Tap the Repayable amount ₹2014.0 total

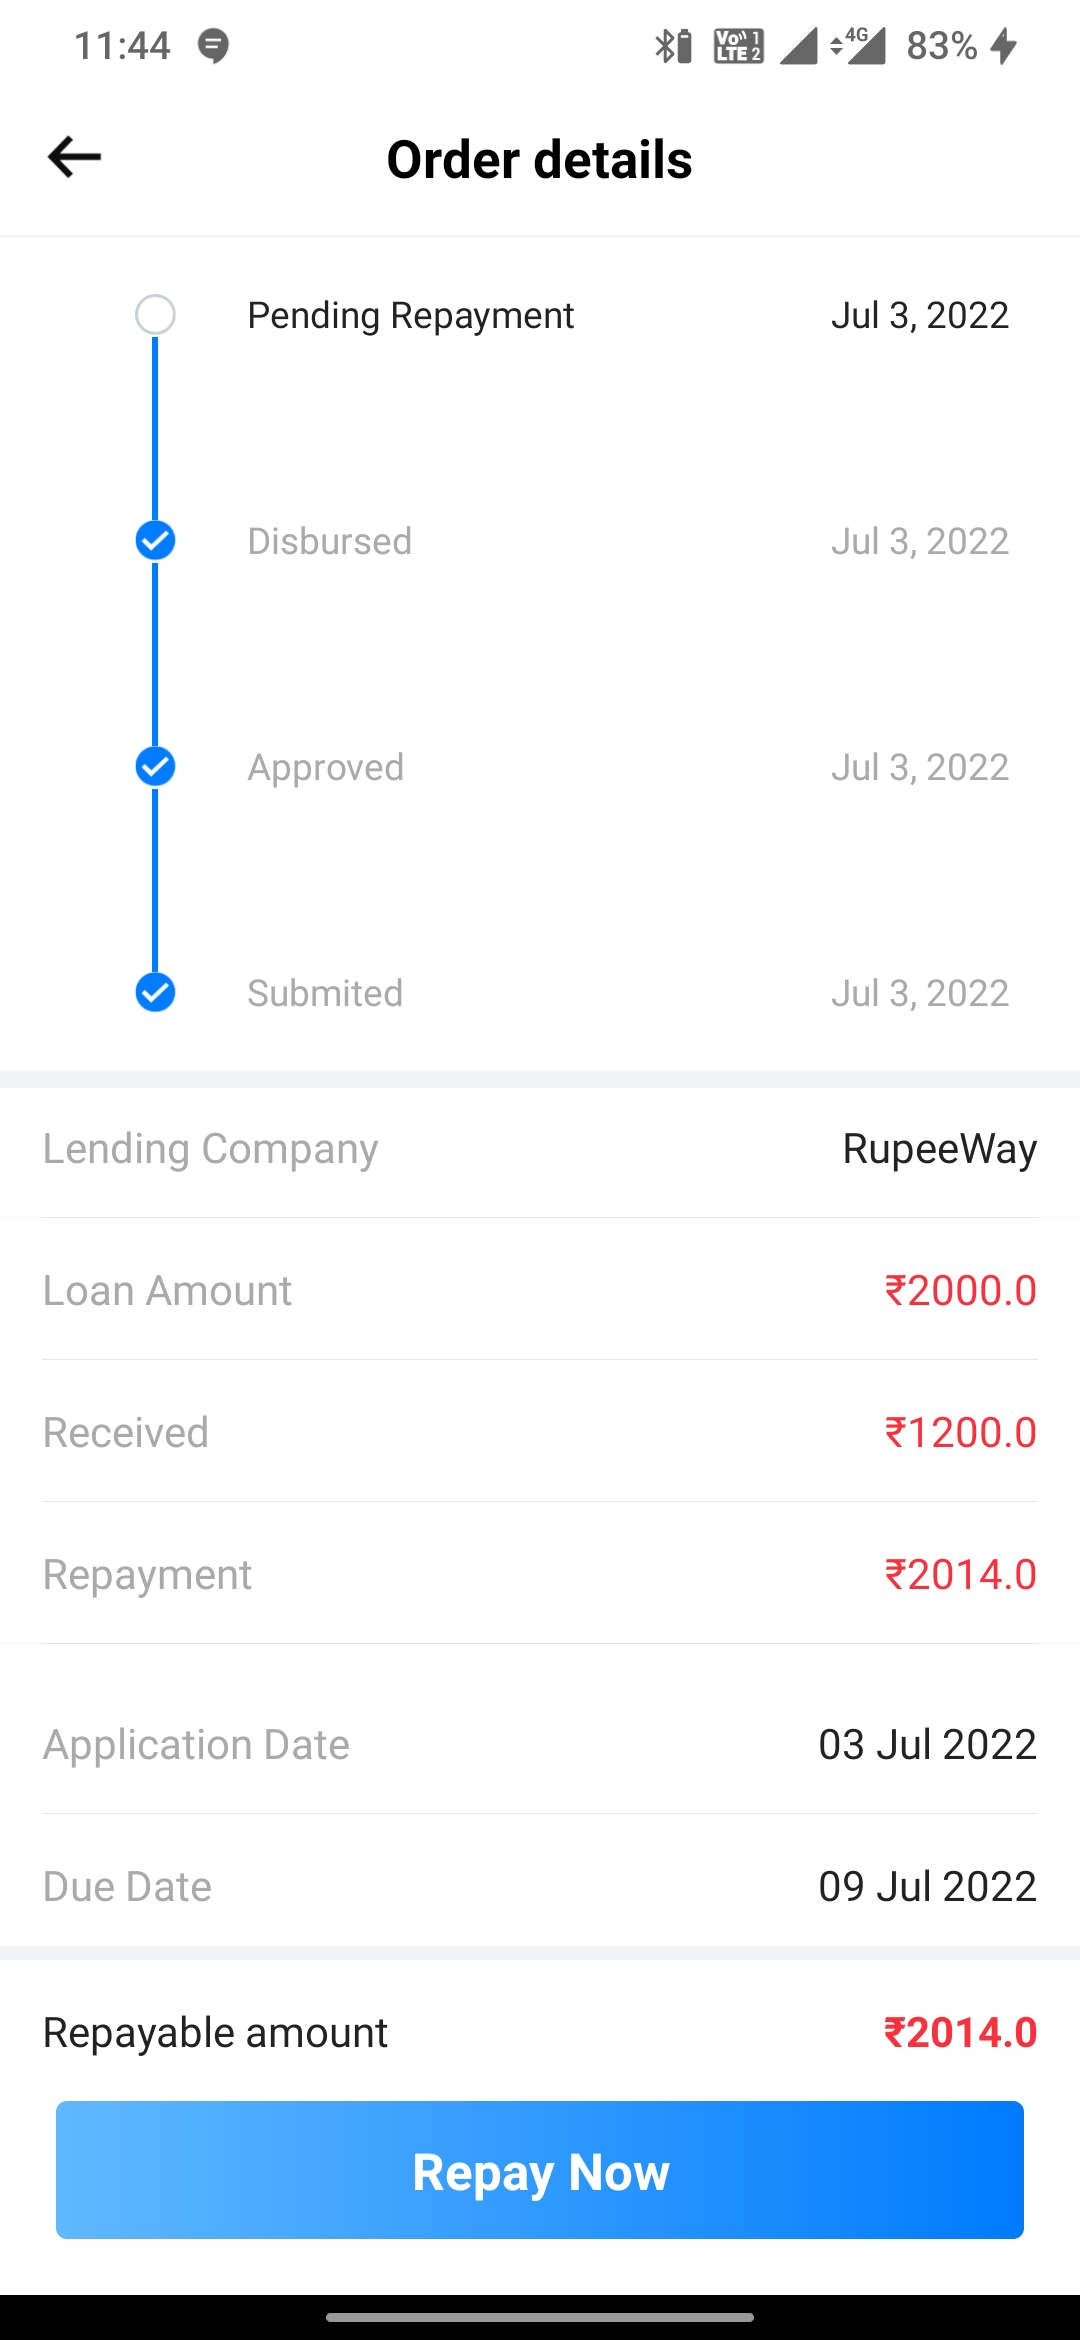pyautogui.click(x=960, y=2033)
